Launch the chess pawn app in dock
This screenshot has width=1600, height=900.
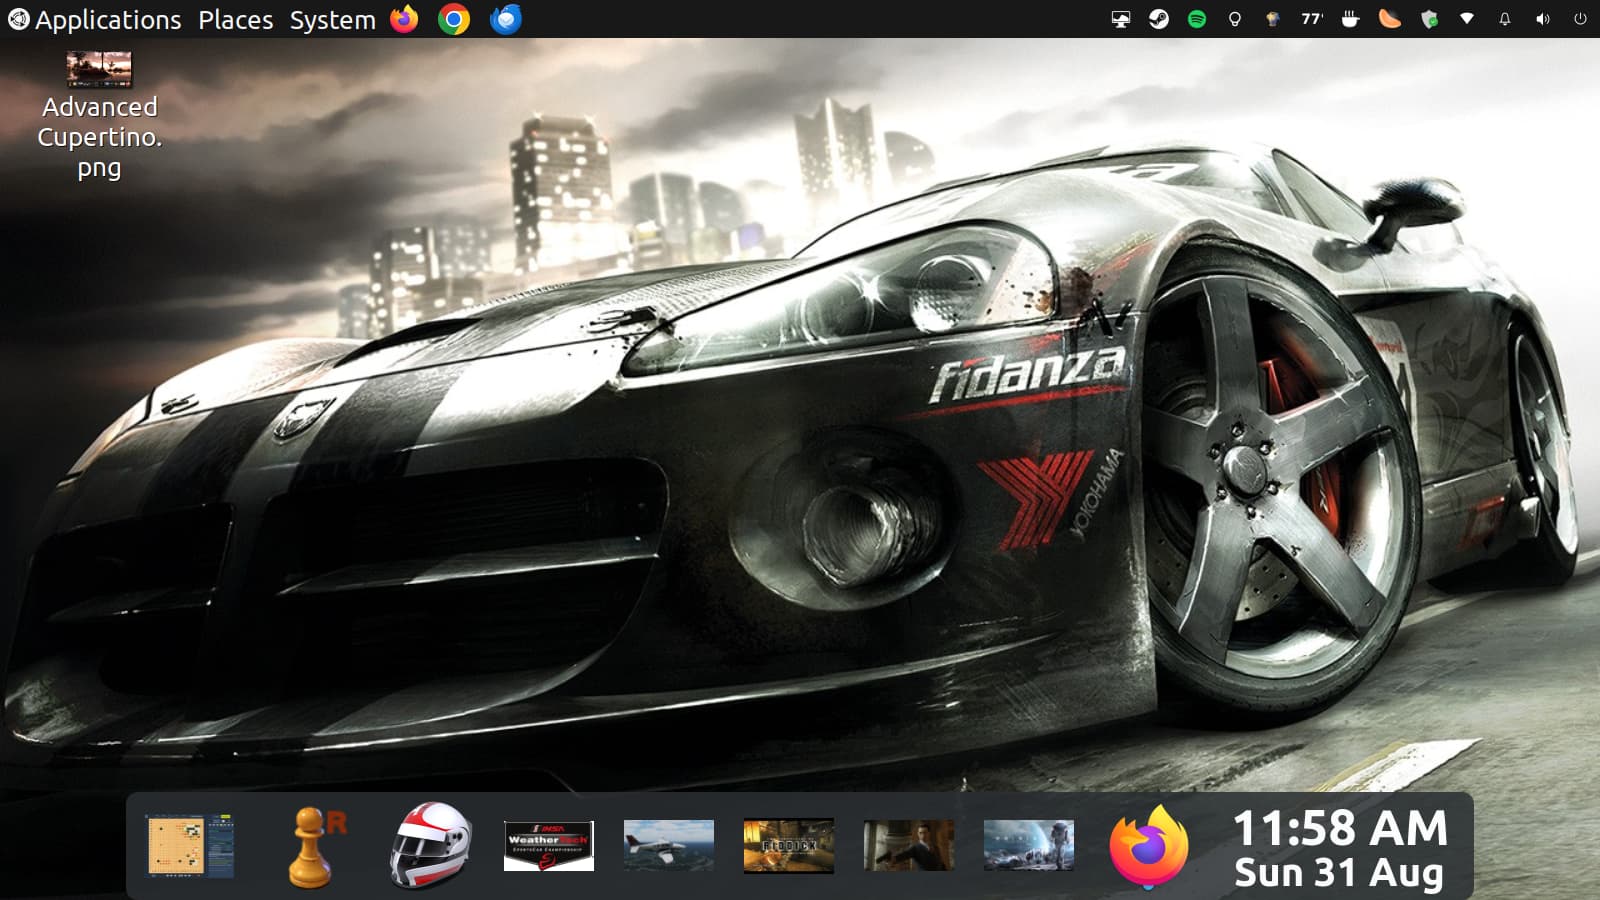tap(312, 847)
